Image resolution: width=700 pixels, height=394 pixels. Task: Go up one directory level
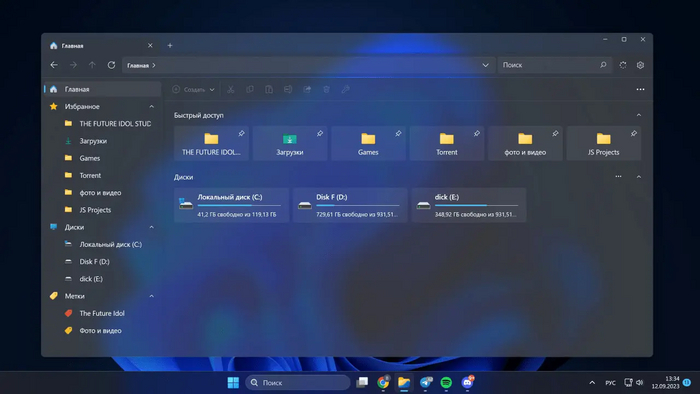[92, 65]
